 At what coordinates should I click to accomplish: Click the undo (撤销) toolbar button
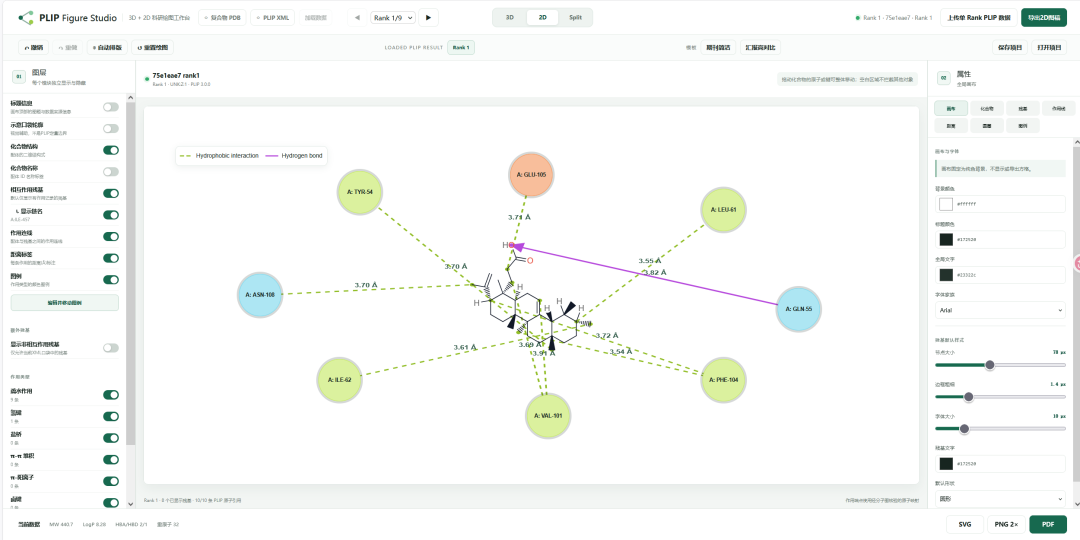point(34,48)
